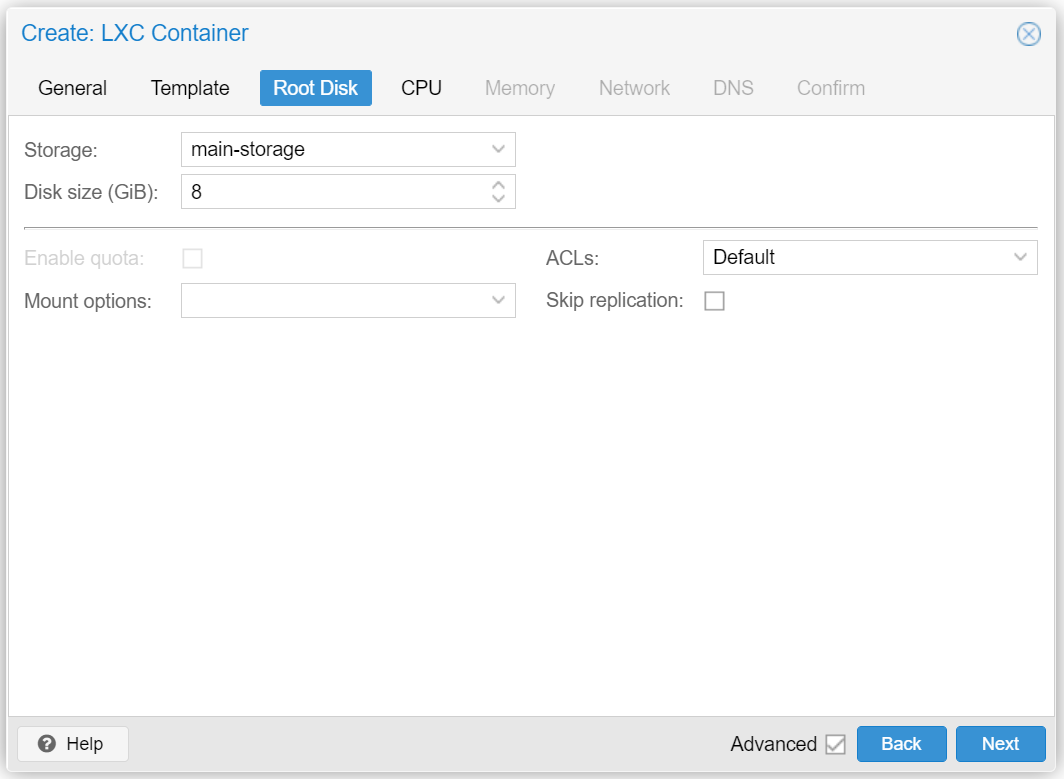Viewport: 1064px width, 779px height.
Task: Click the disk size increment arrow
Action: (498, 185)
